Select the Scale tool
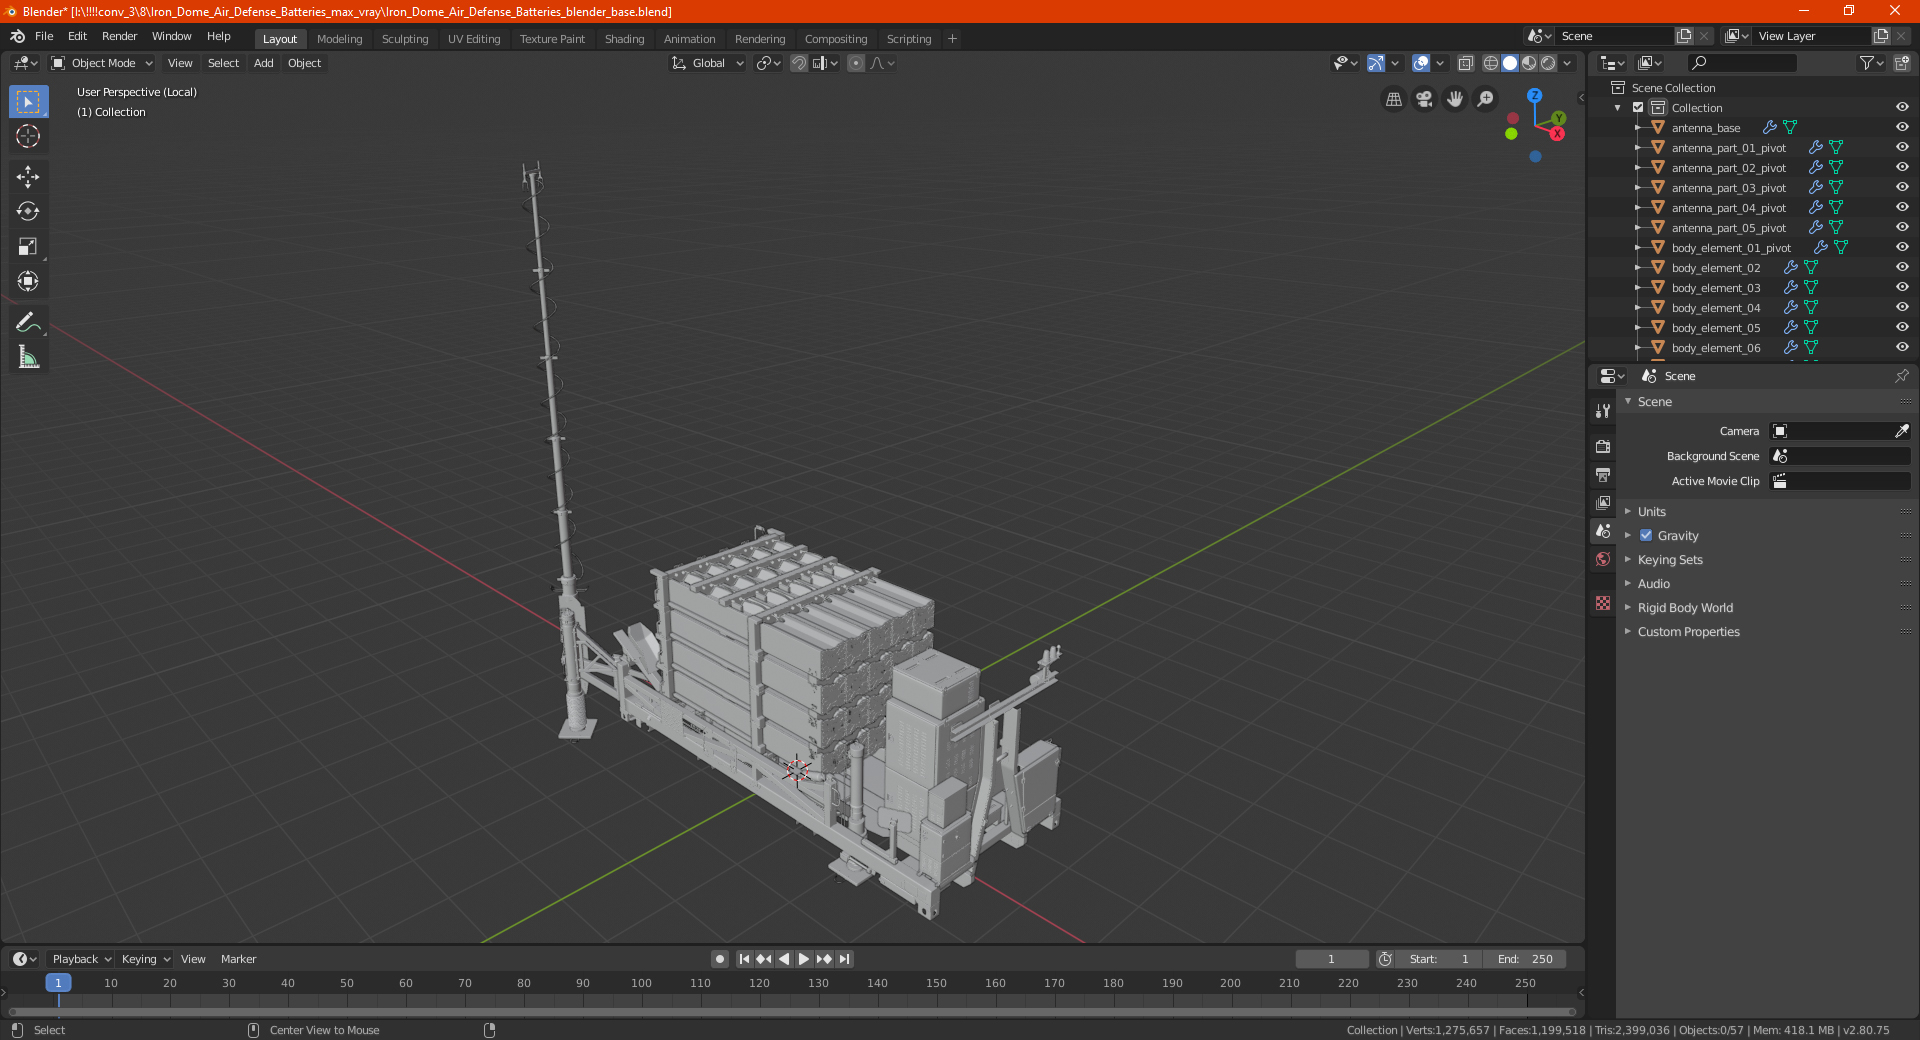The height and width of the screenshot is (1040, 1920). tap(28, 246)
